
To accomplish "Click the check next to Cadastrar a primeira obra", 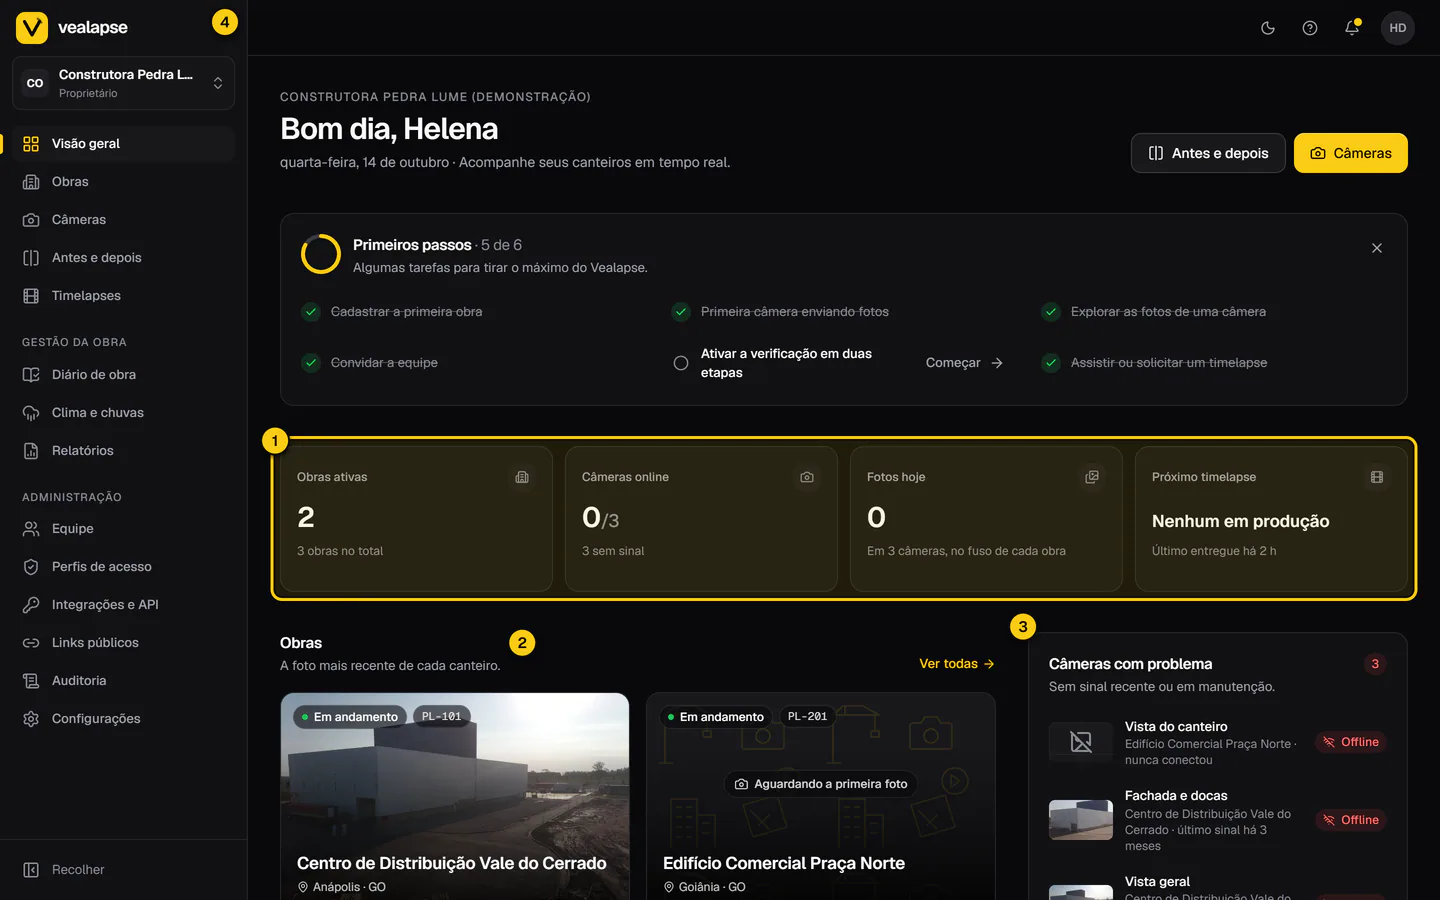I will point(311,312).
